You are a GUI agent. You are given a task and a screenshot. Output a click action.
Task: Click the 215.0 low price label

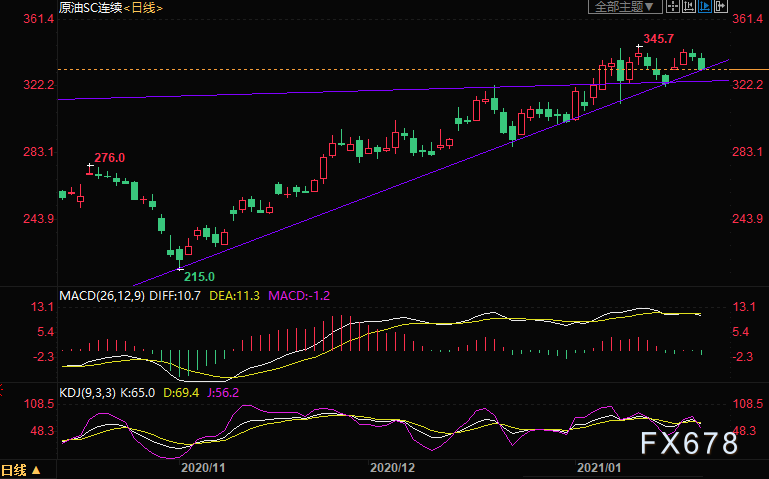click(x=199, y=277)
